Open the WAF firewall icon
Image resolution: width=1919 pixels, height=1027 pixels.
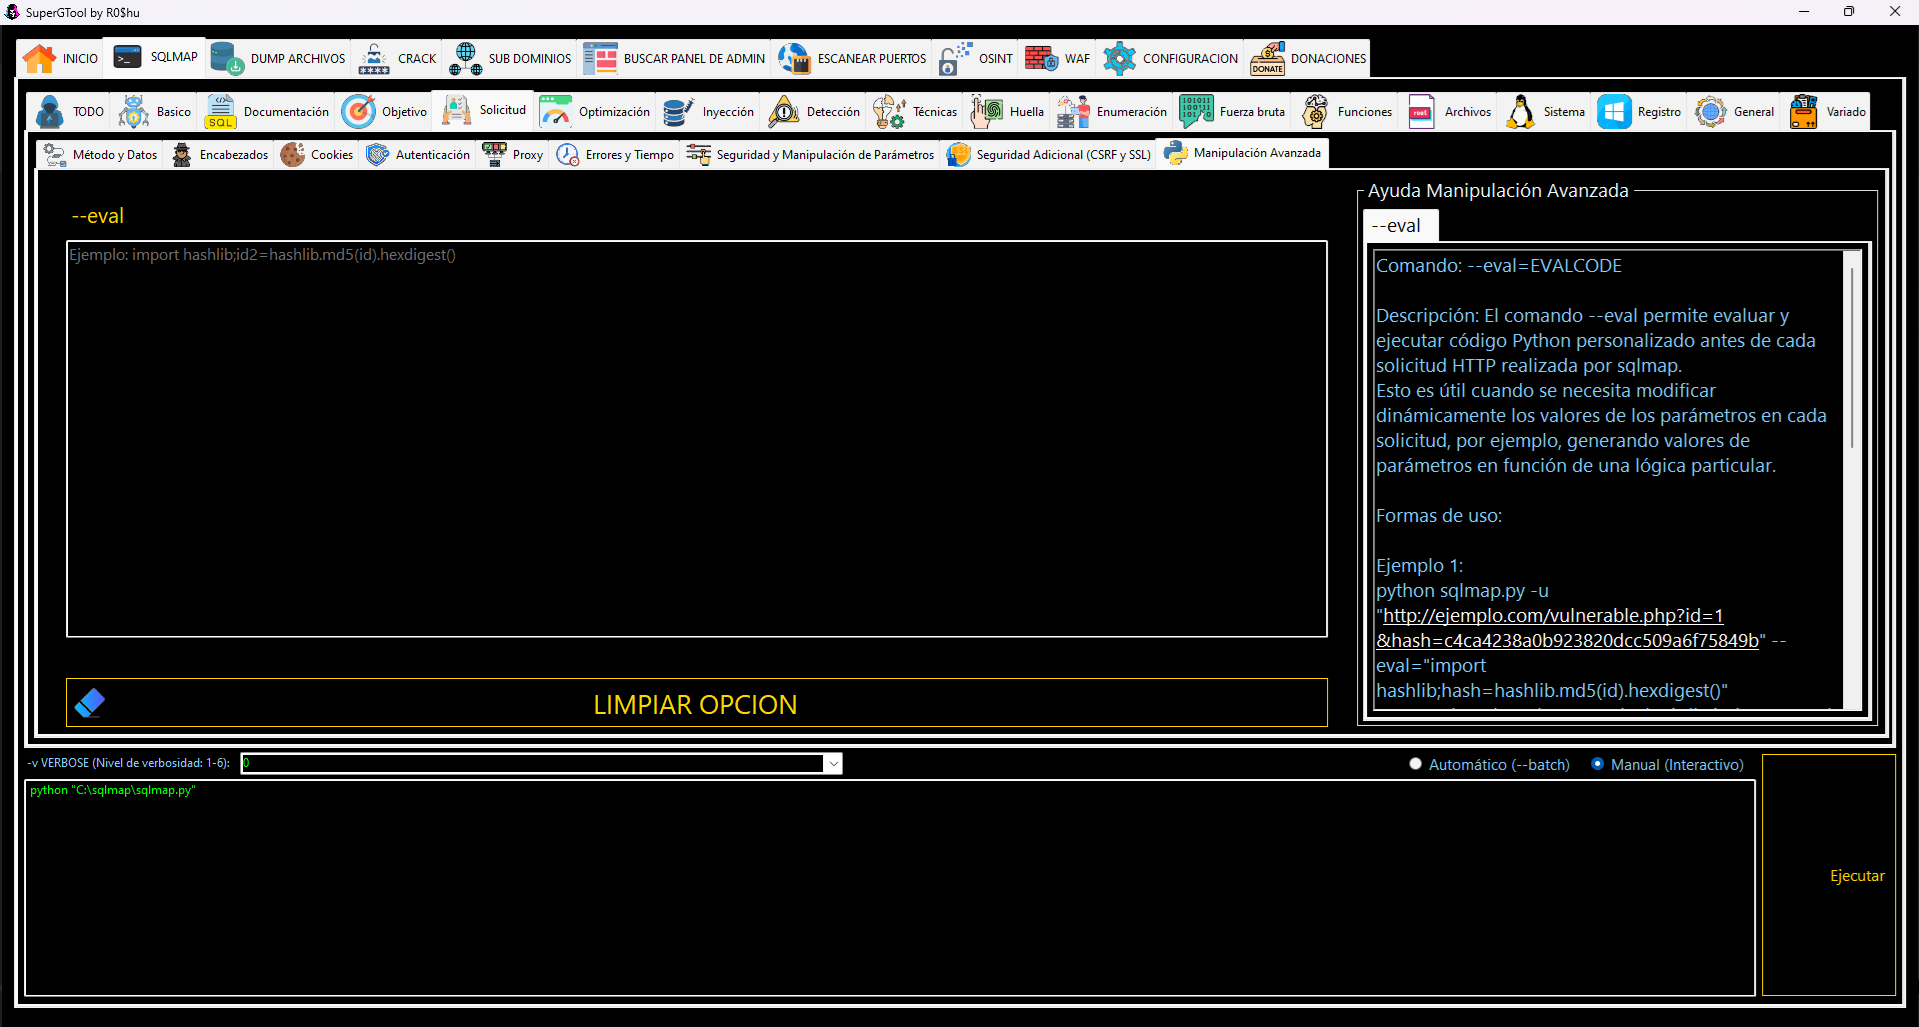click(x=1041, y=59)
